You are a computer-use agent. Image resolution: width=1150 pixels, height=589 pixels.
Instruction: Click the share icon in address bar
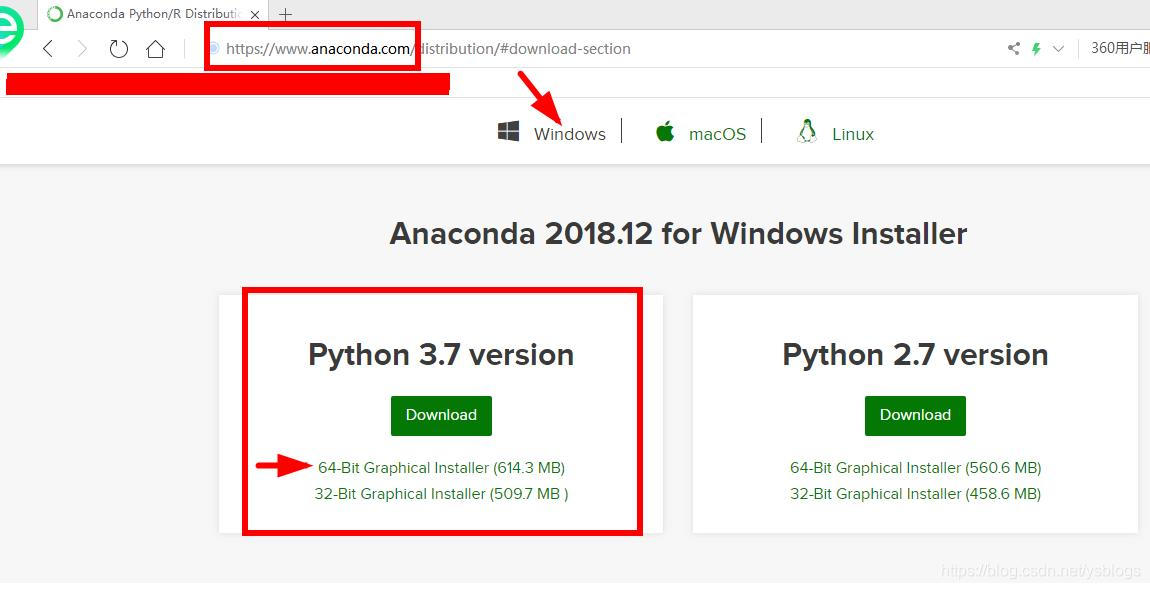[1014, 49]
